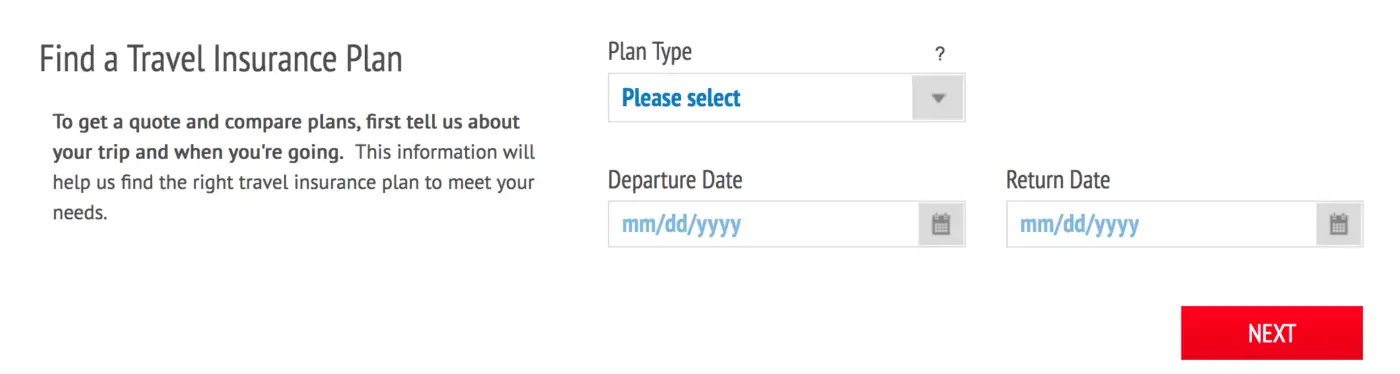The width and height of the screenshot is (1400, 374).
Task: Click the 'mm/dd/yyyy' placeholder under Departure Date
Action: click(681, 225)
